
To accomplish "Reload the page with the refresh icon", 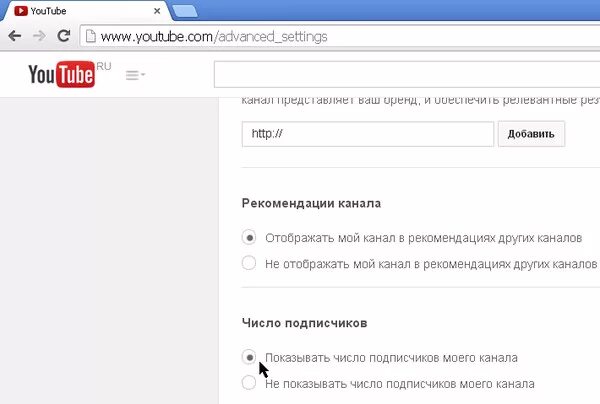I will tap(64, 36).
